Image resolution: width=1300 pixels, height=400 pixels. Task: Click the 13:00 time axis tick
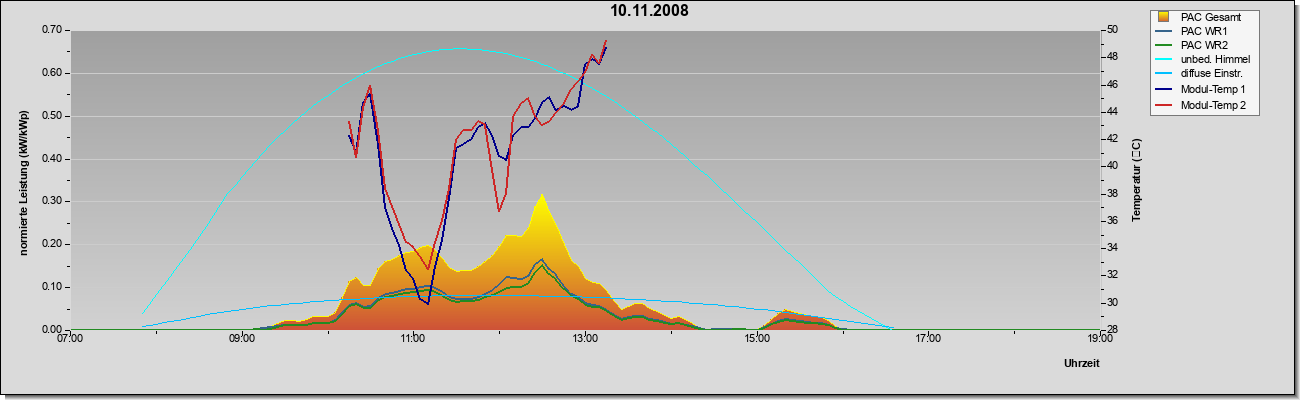click(x=585, y=338)
